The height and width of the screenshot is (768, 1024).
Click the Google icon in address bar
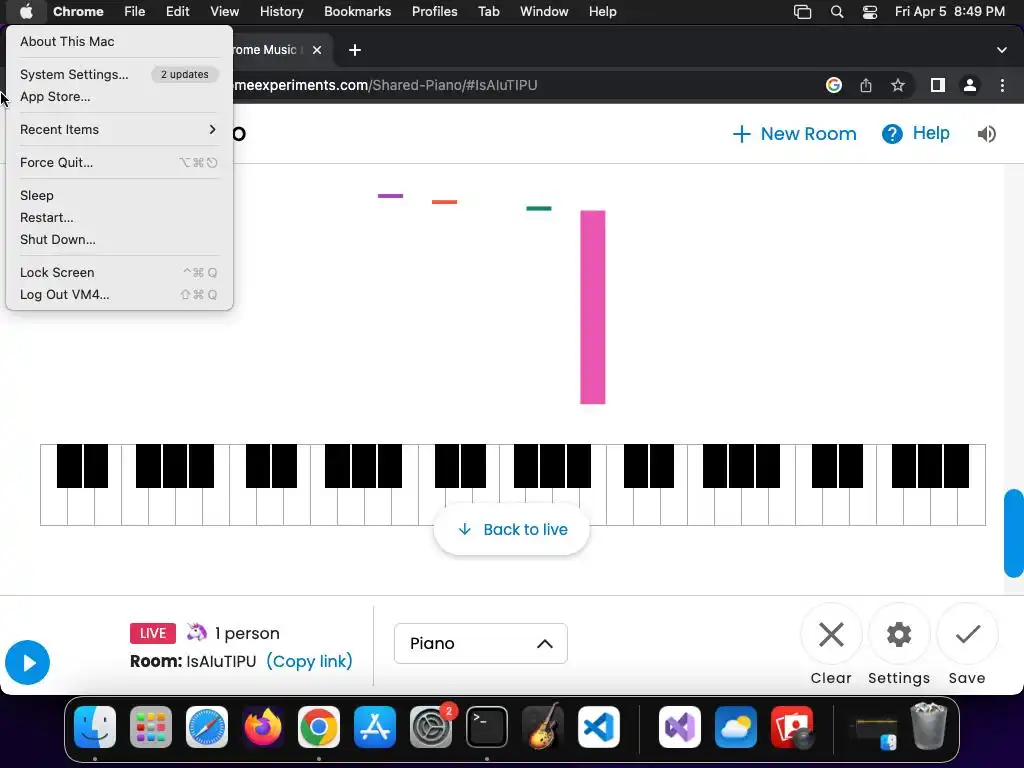pyautogui.click(x=833, y=85)
